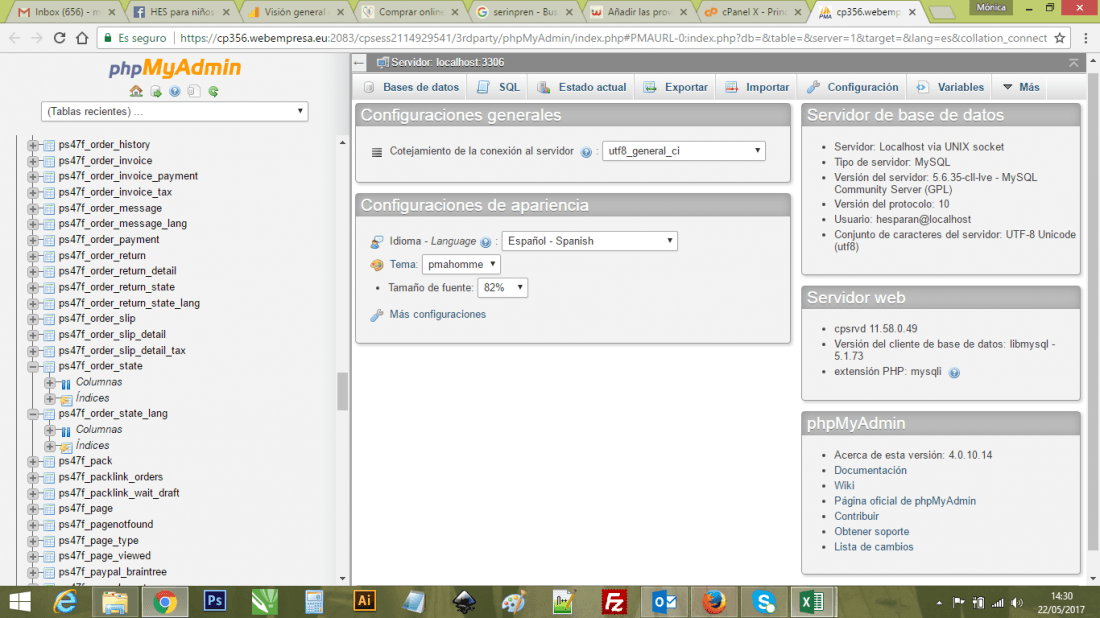Open the Exportar tab
The height and width of the screenshot is (618, 1100).
[x=675, y=87]
